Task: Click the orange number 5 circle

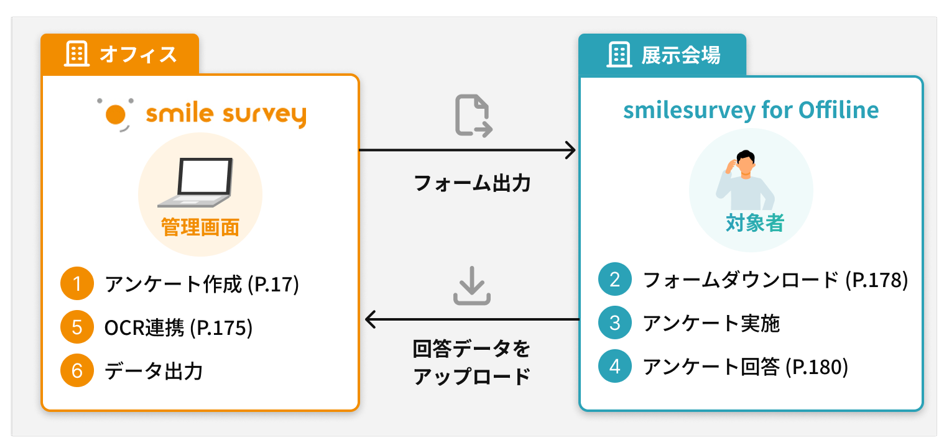Action: [x=77, y=328]
